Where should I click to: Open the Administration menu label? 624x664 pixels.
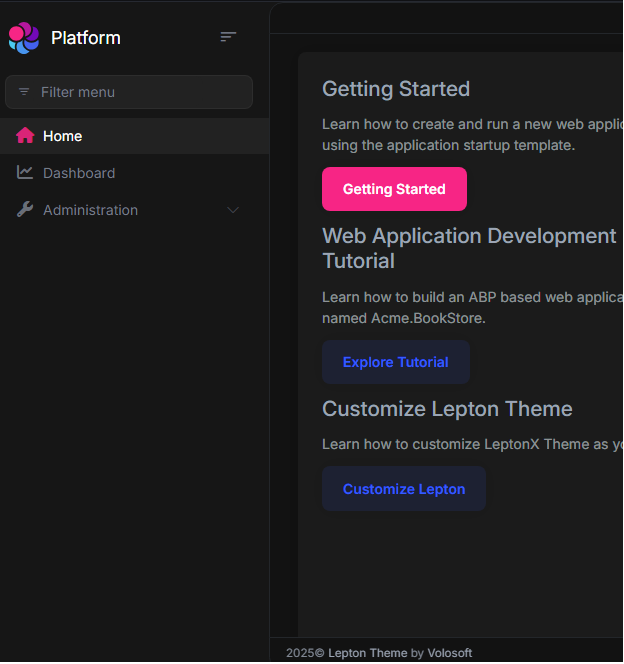point(90,210)
